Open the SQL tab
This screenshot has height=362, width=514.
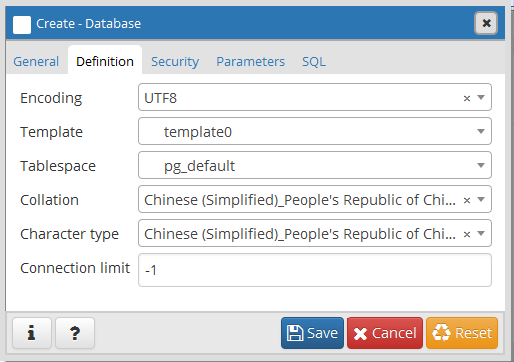314,62
